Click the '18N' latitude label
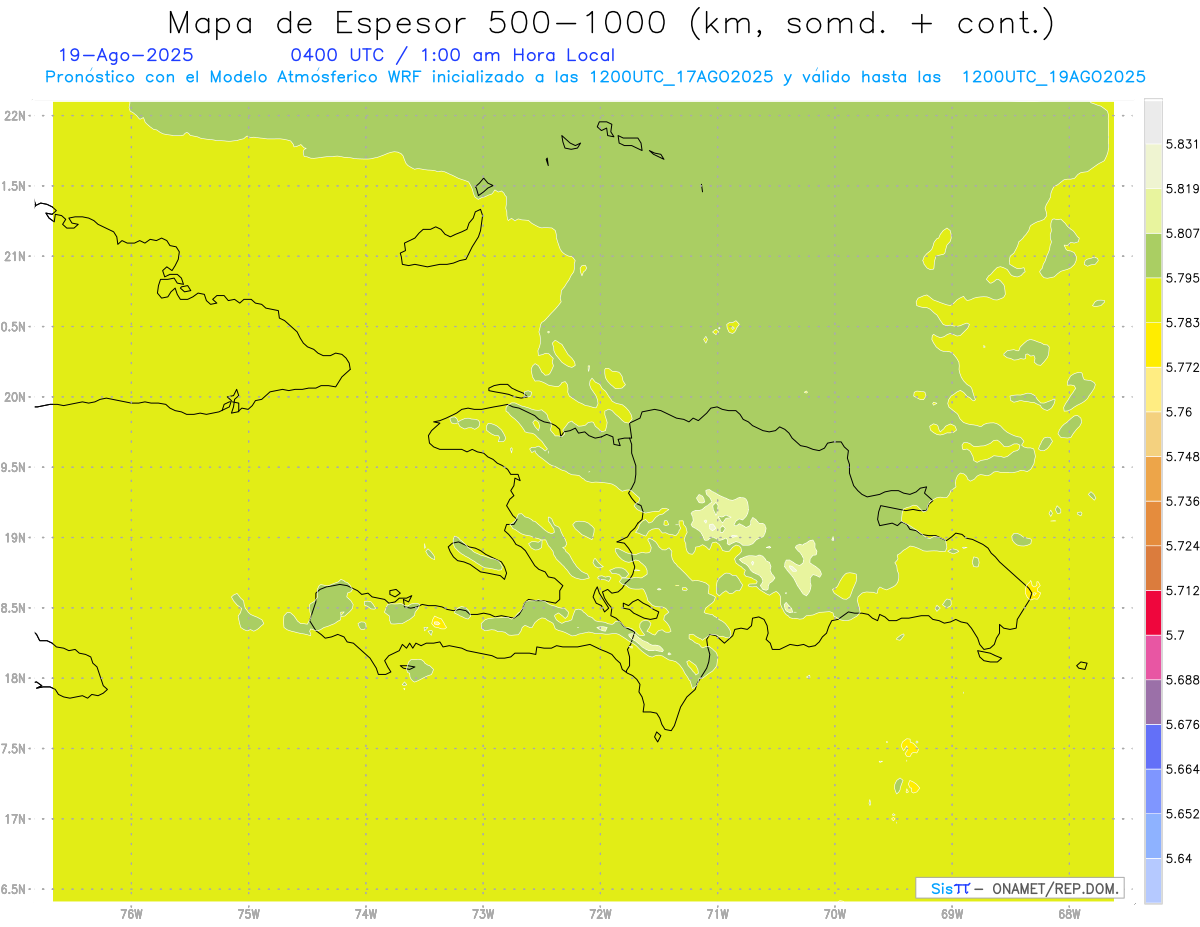1200x927 pixels. pyautogui.click(x=16, y=678)
